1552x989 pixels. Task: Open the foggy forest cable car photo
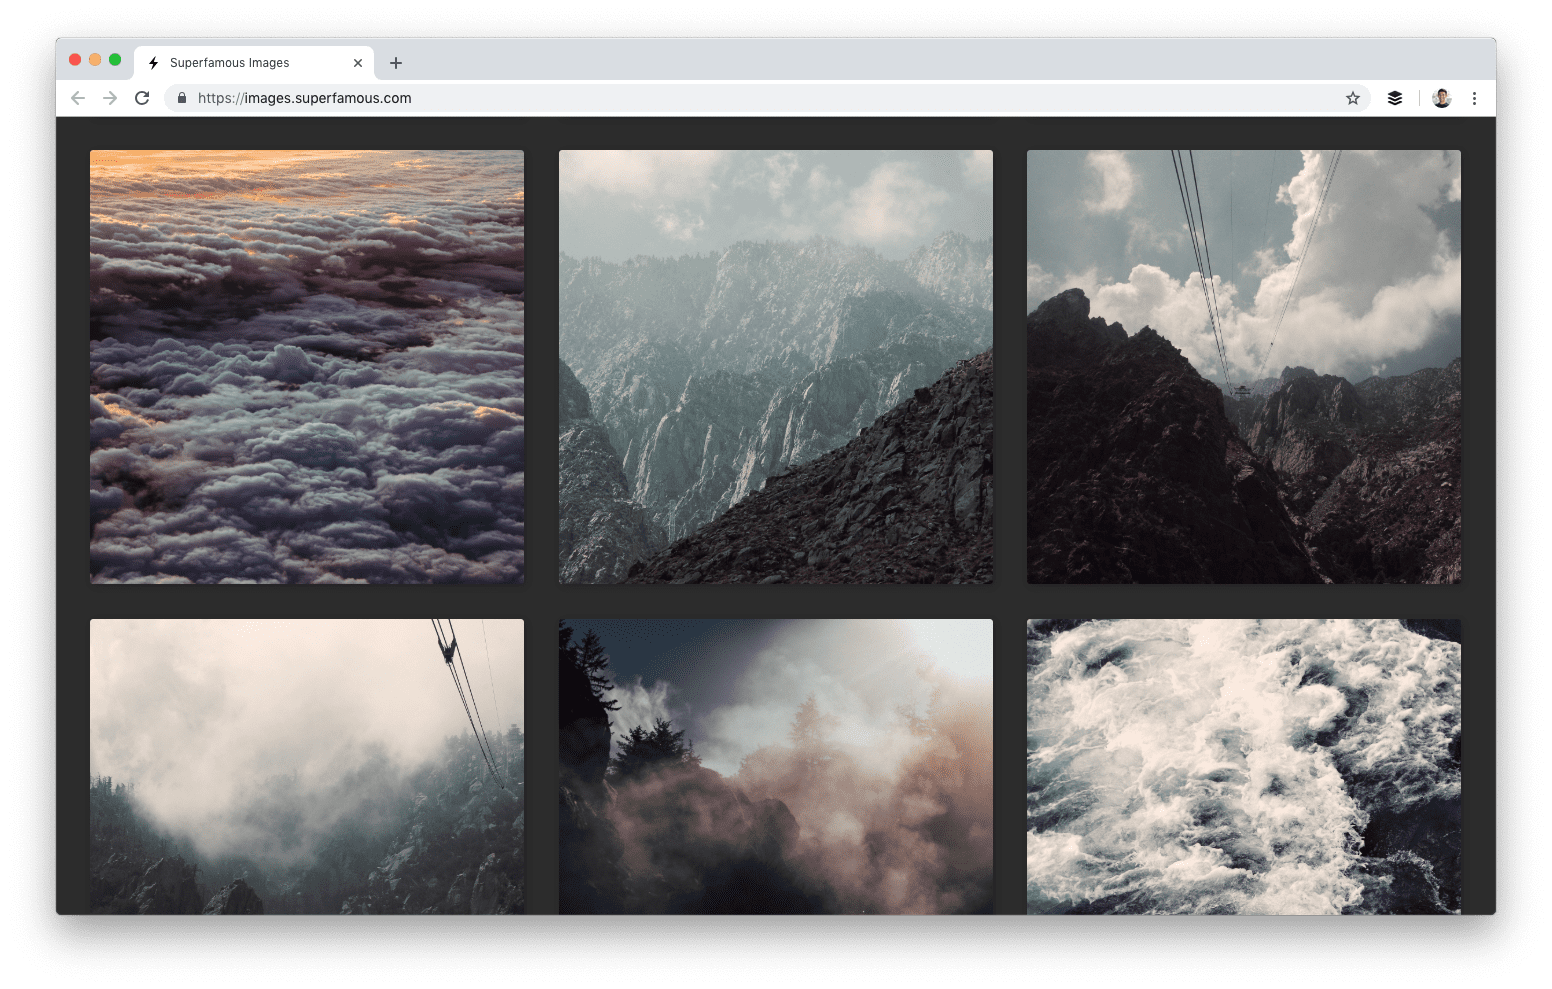[x=307, y=766]
